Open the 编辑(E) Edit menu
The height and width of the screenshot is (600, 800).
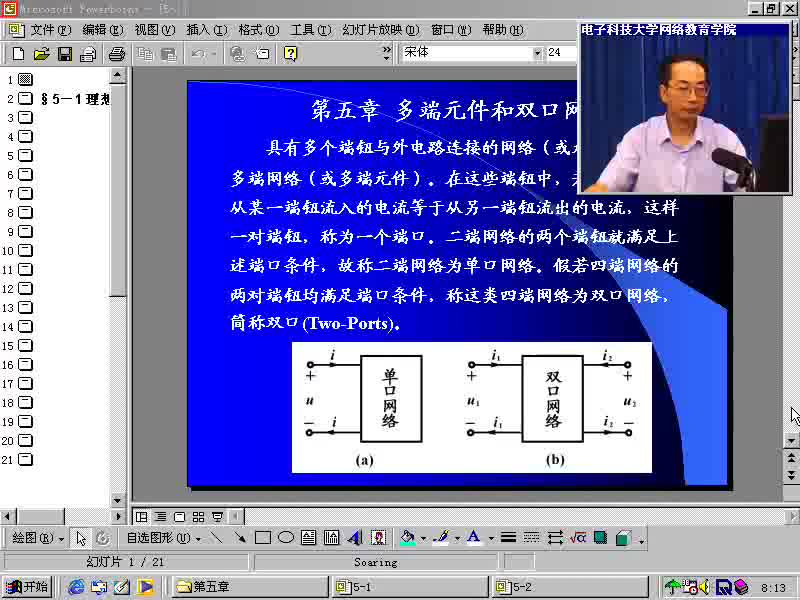click(x=103, y=30)
